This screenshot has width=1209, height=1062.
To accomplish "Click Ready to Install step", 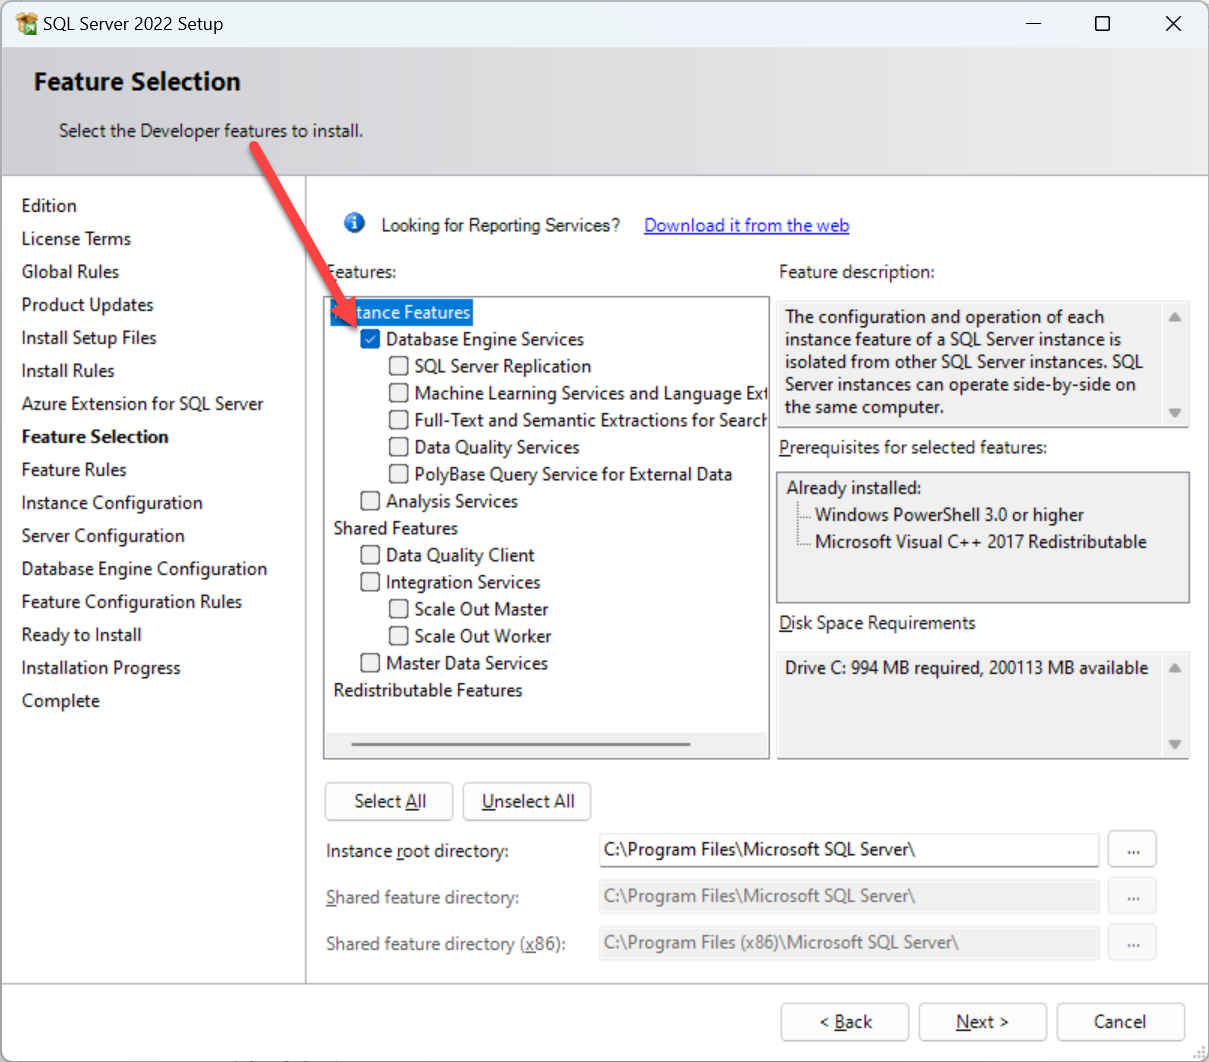I will coord(81,634).
